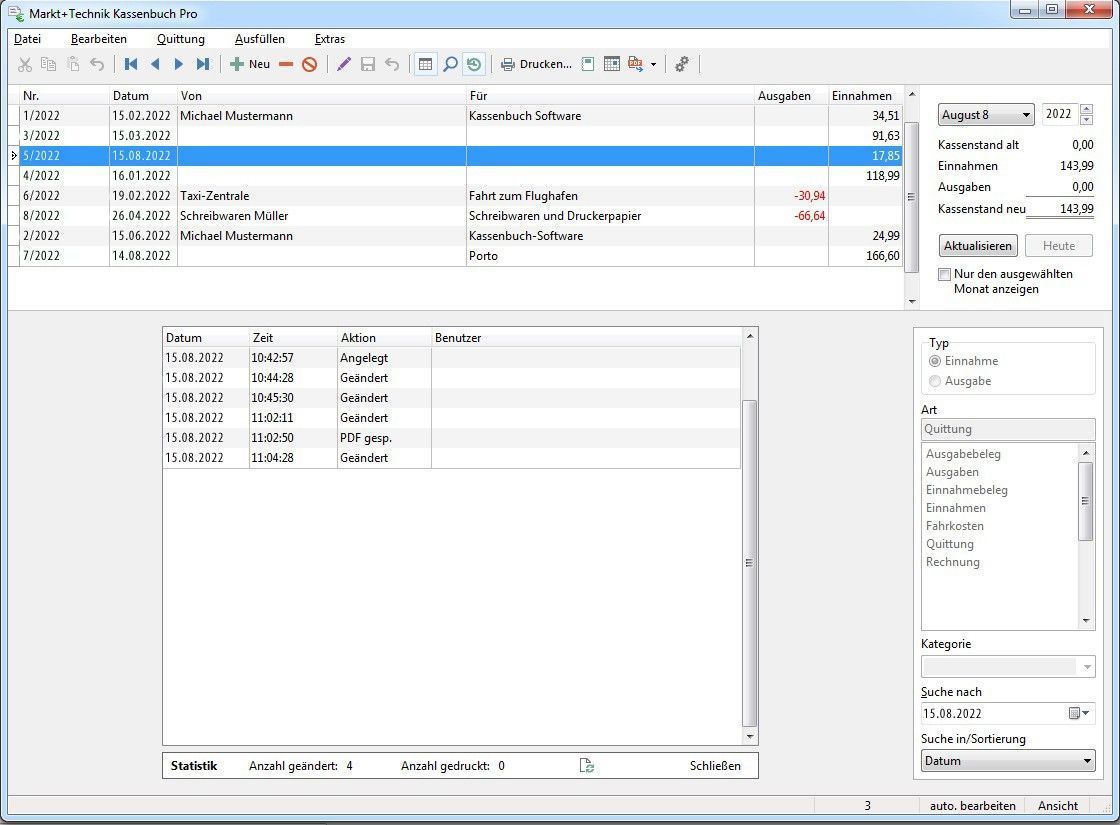Image resolution: width=1120 pixels, height=825 pixels.
Task: Toggle the history clock icon in toolbar
Action: tap(474, 64)
